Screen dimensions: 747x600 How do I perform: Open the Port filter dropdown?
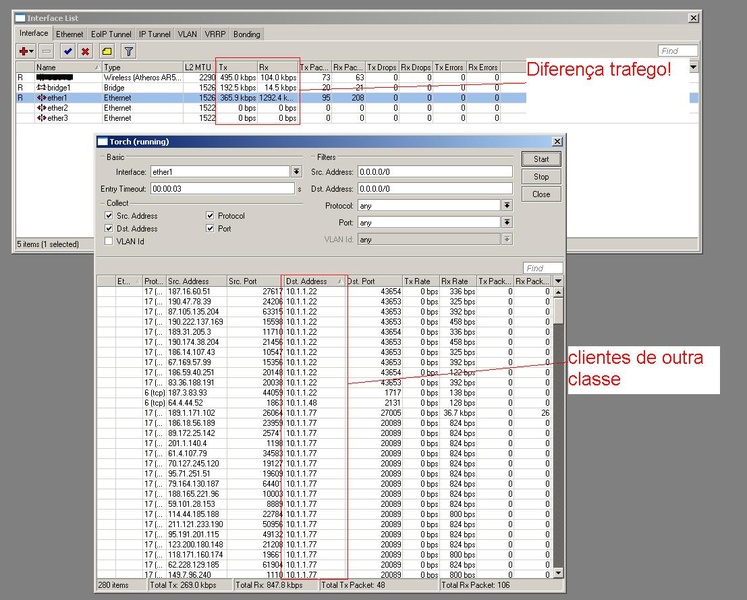pyautogui.click(x=507, y=222)
